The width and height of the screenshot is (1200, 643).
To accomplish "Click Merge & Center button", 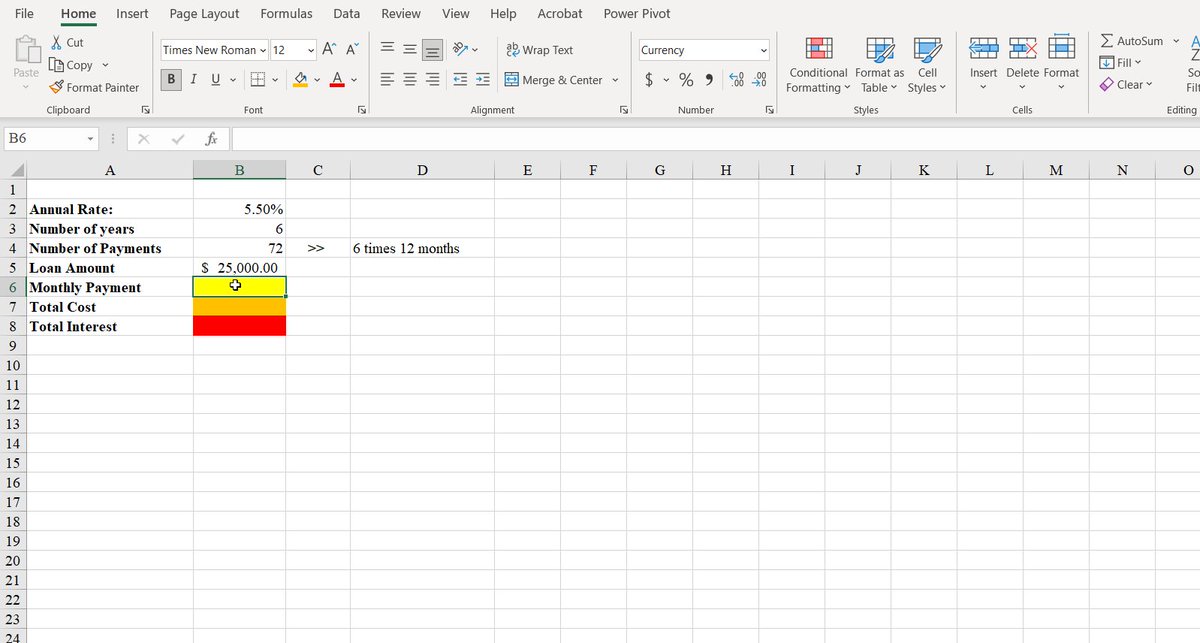I will click(553, 80).
